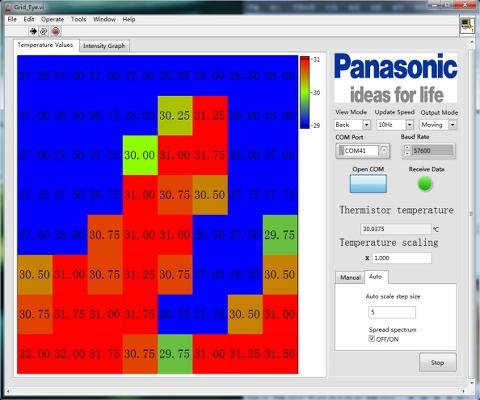Click the VI icon pane at top right
Screen dimensions: 480x400
tap(467, 26)
